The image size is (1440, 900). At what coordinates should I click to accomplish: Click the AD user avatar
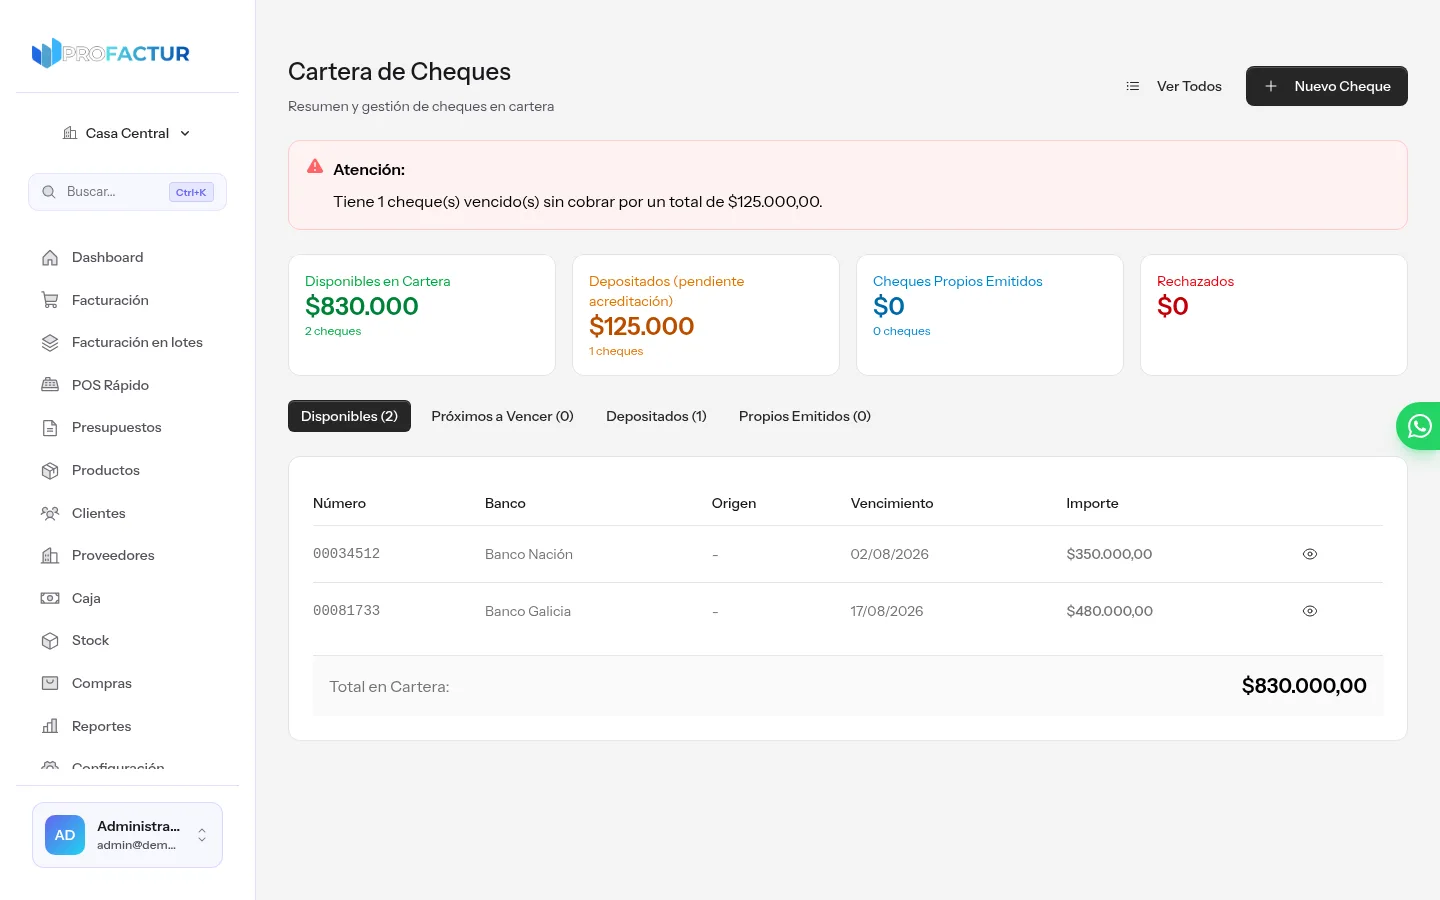pos(65,835)
